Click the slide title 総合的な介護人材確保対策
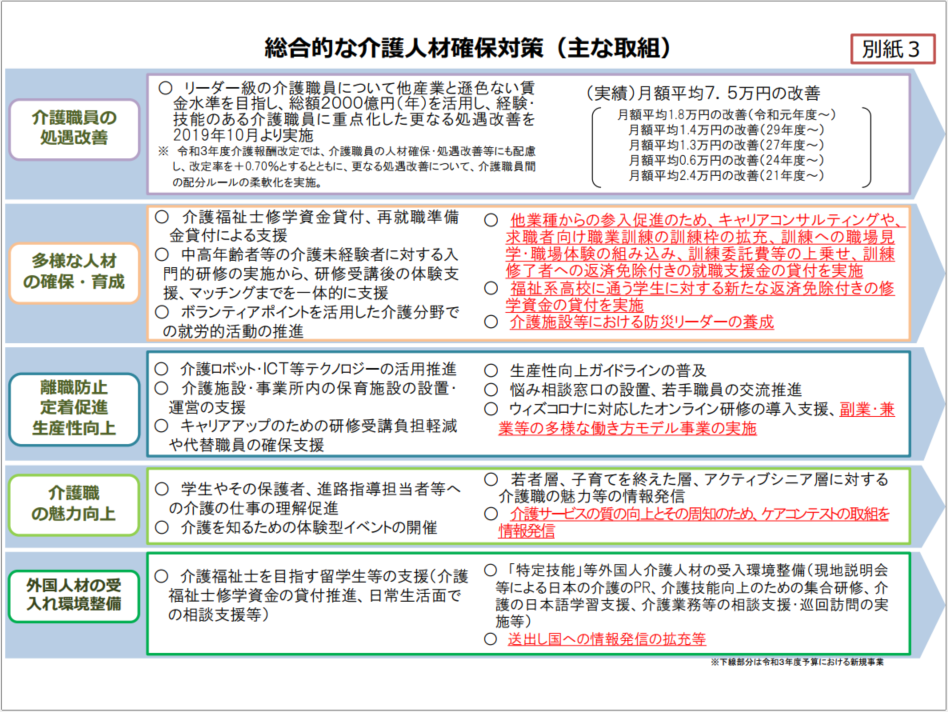This screenshot has width=948, height=712. [467, 48]
